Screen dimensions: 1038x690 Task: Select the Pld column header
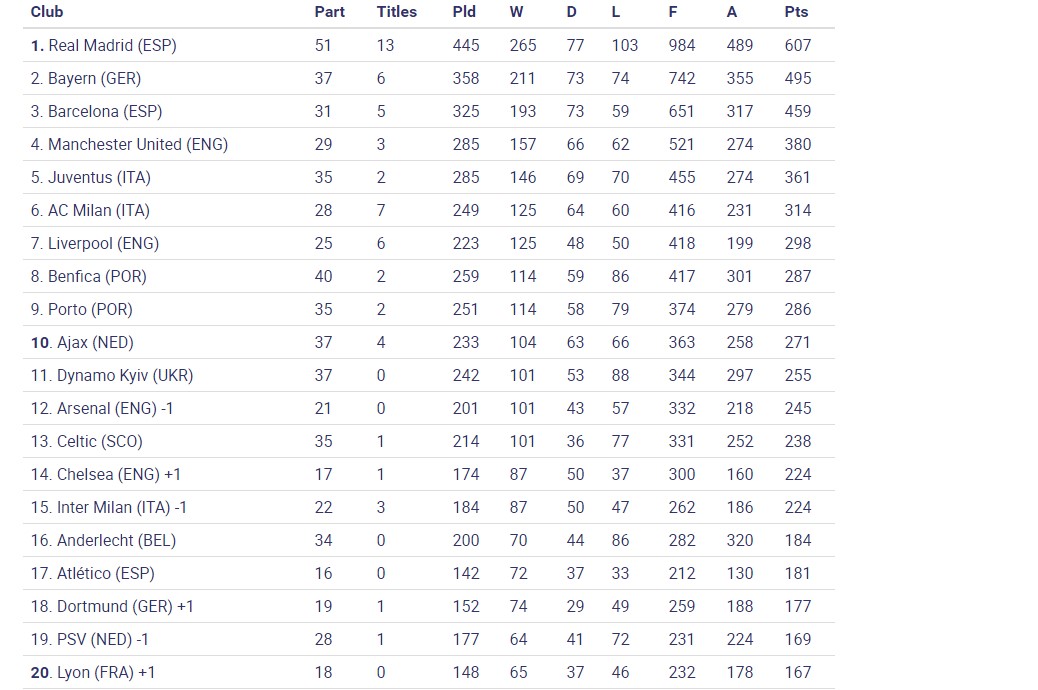[x=464, y=12]
